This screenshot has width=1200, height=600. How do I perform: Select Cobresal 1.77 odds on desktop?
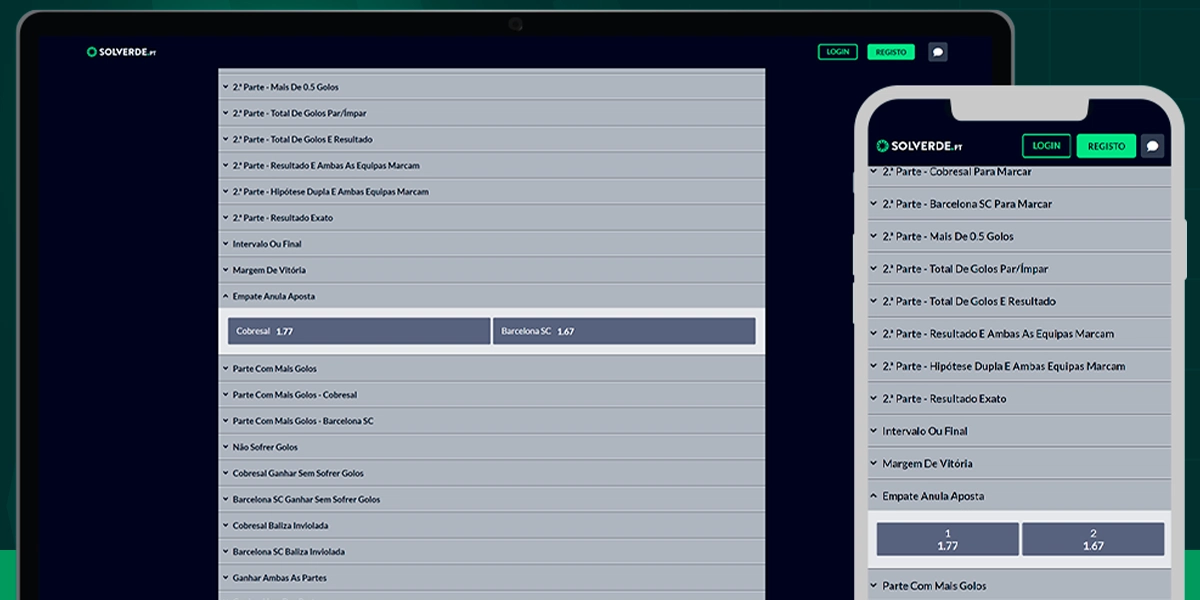click(359, 331)
